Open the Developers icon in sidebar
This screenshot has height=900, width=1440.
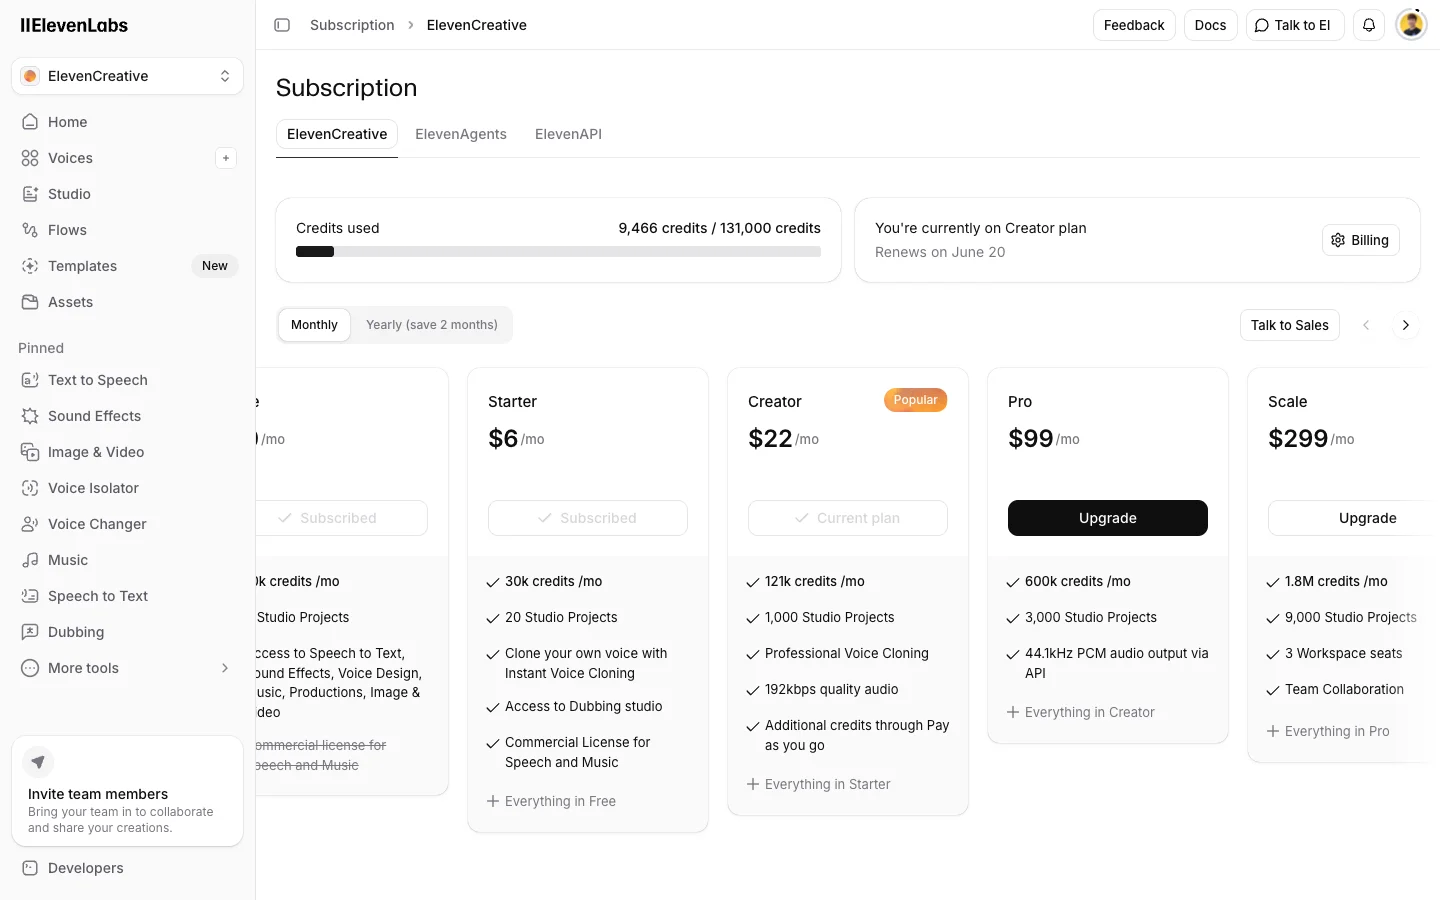pyautogui.click(x=30, y=868)
